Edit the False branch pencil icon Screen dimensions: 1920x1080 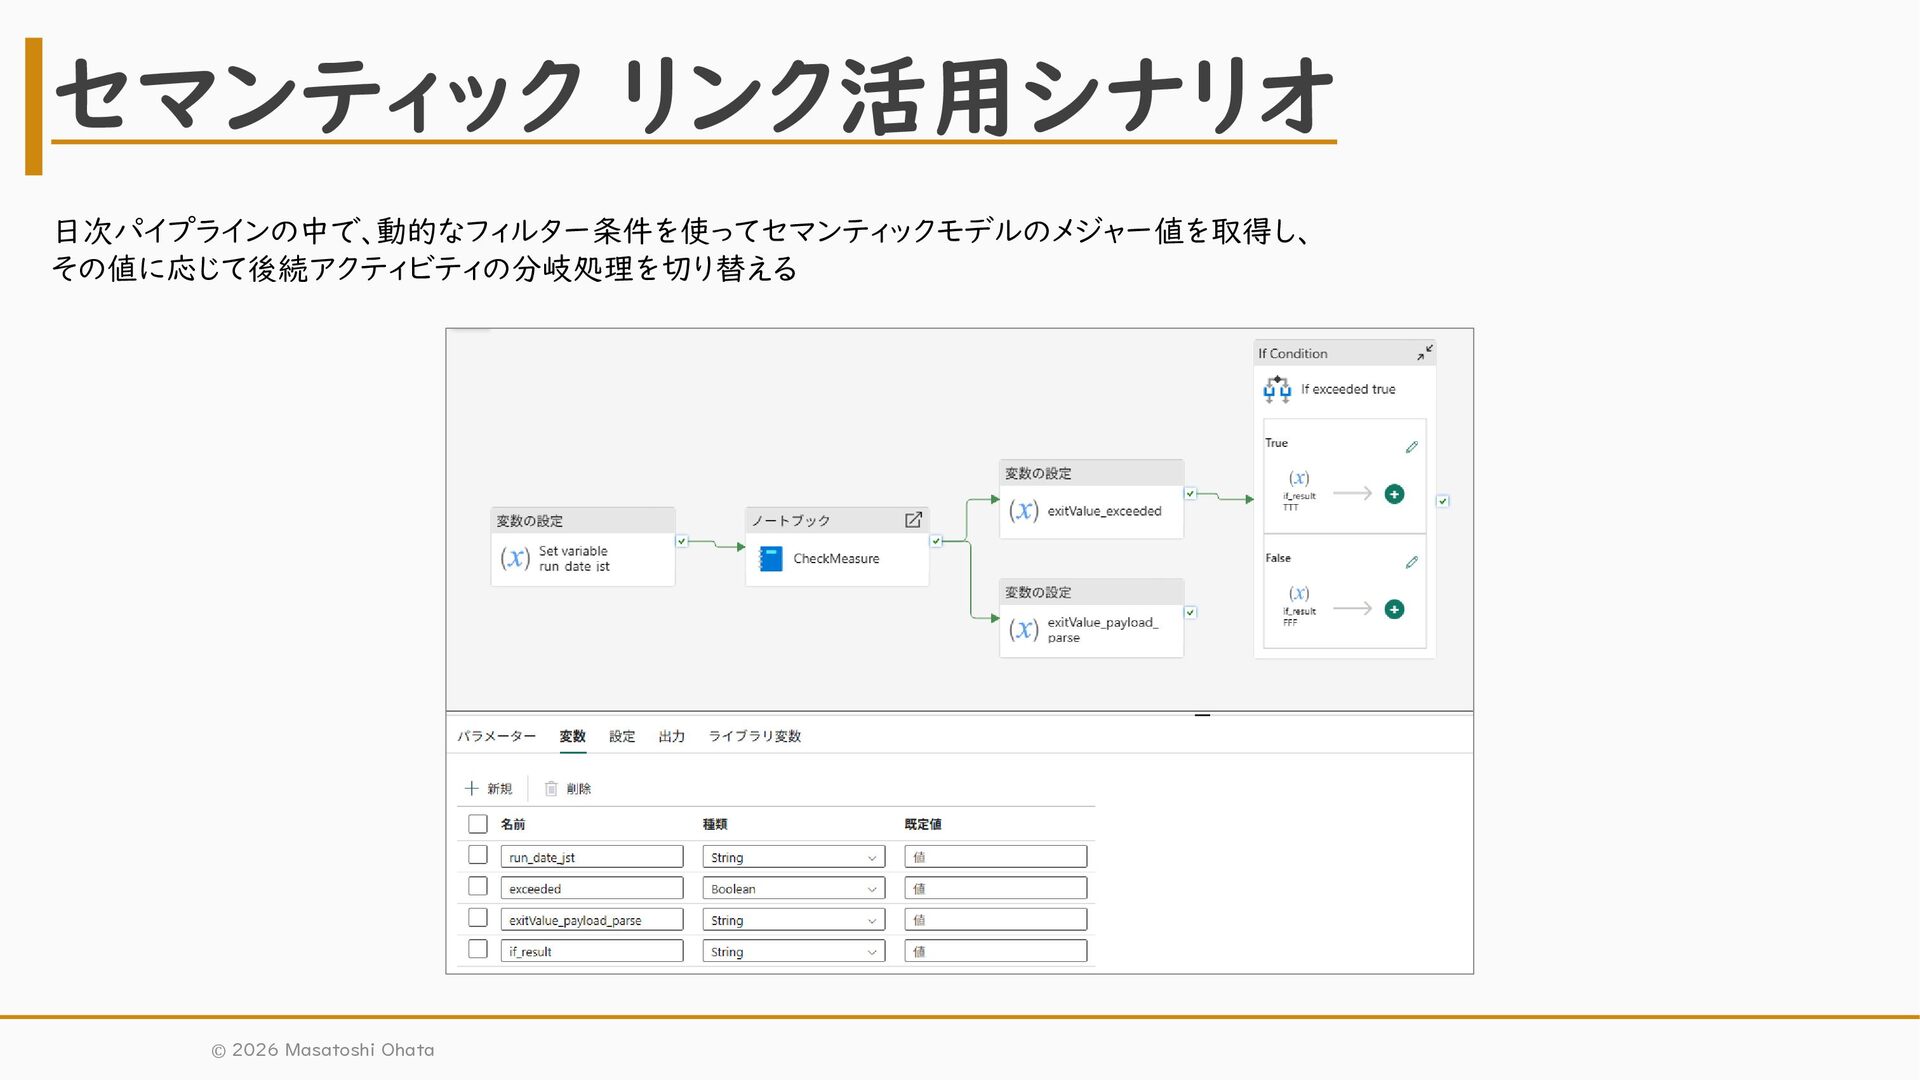tap(1411, 562)
